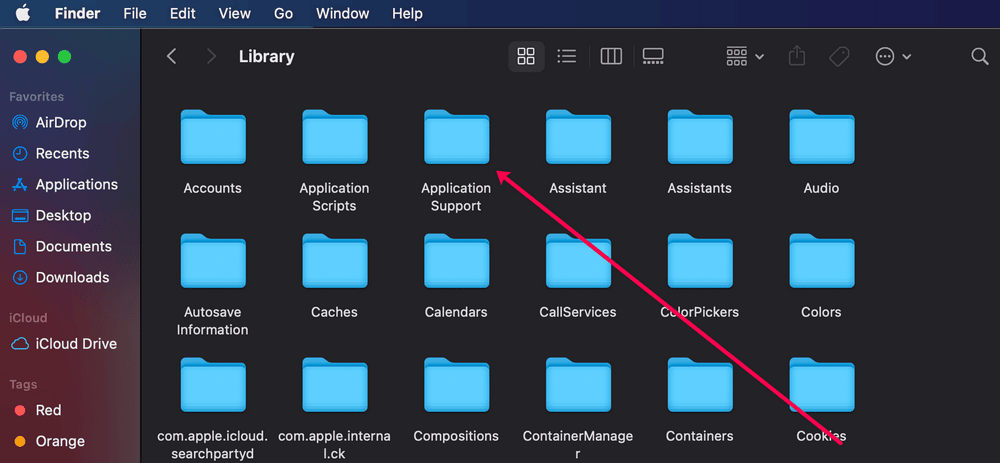Click the Search magnifier icon

click(980, 57)
